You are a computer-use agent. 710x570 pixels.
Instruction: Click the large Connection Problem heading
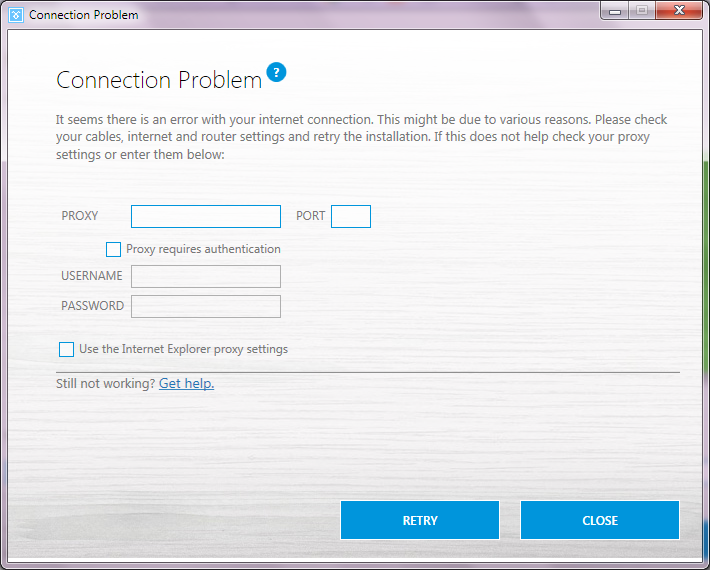(x=159, y=80)
